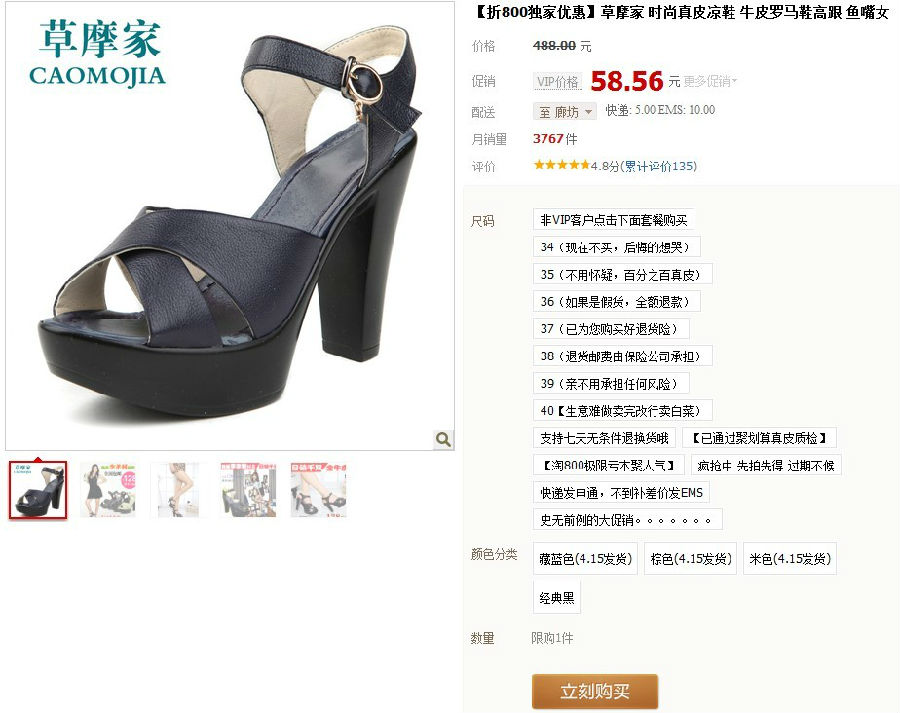View the second thumbnail with model in dress

tap(108, 490)
